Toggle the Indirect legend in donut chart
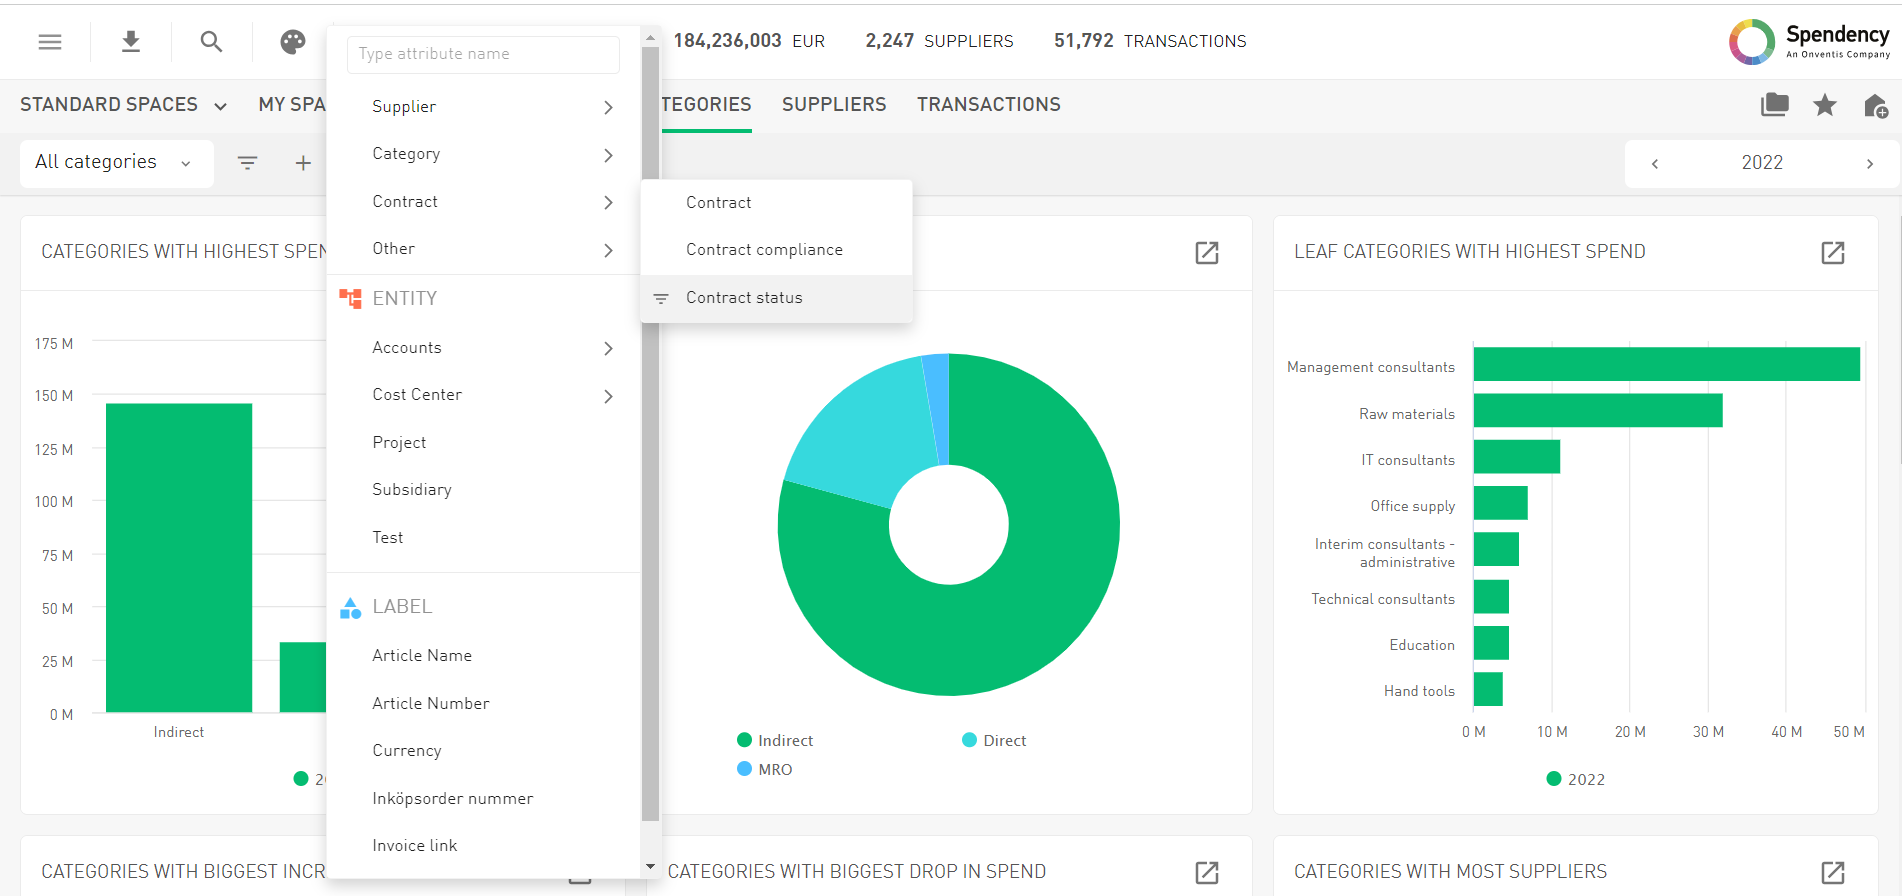Image resolution: width=1902 pixels, height=896 pixels. tap(775, 741)
